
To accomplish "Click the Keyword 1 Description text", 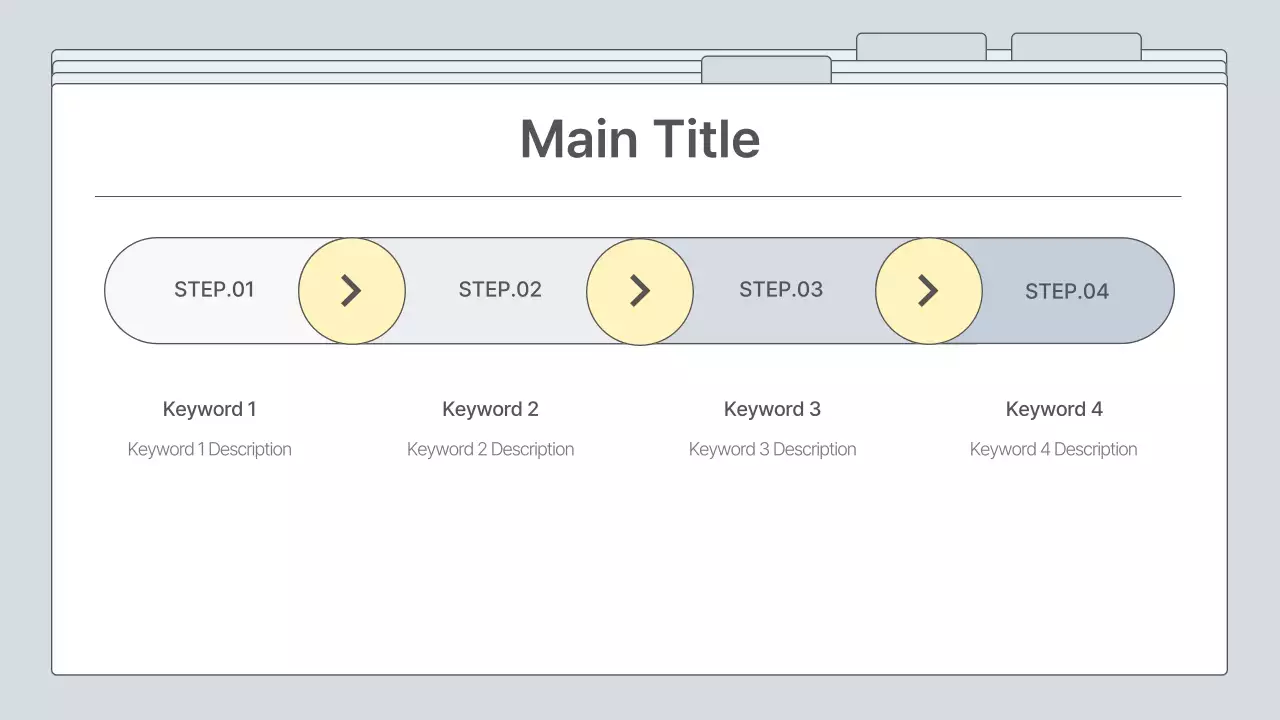I will pyautogui.click(x=209, y=450).
